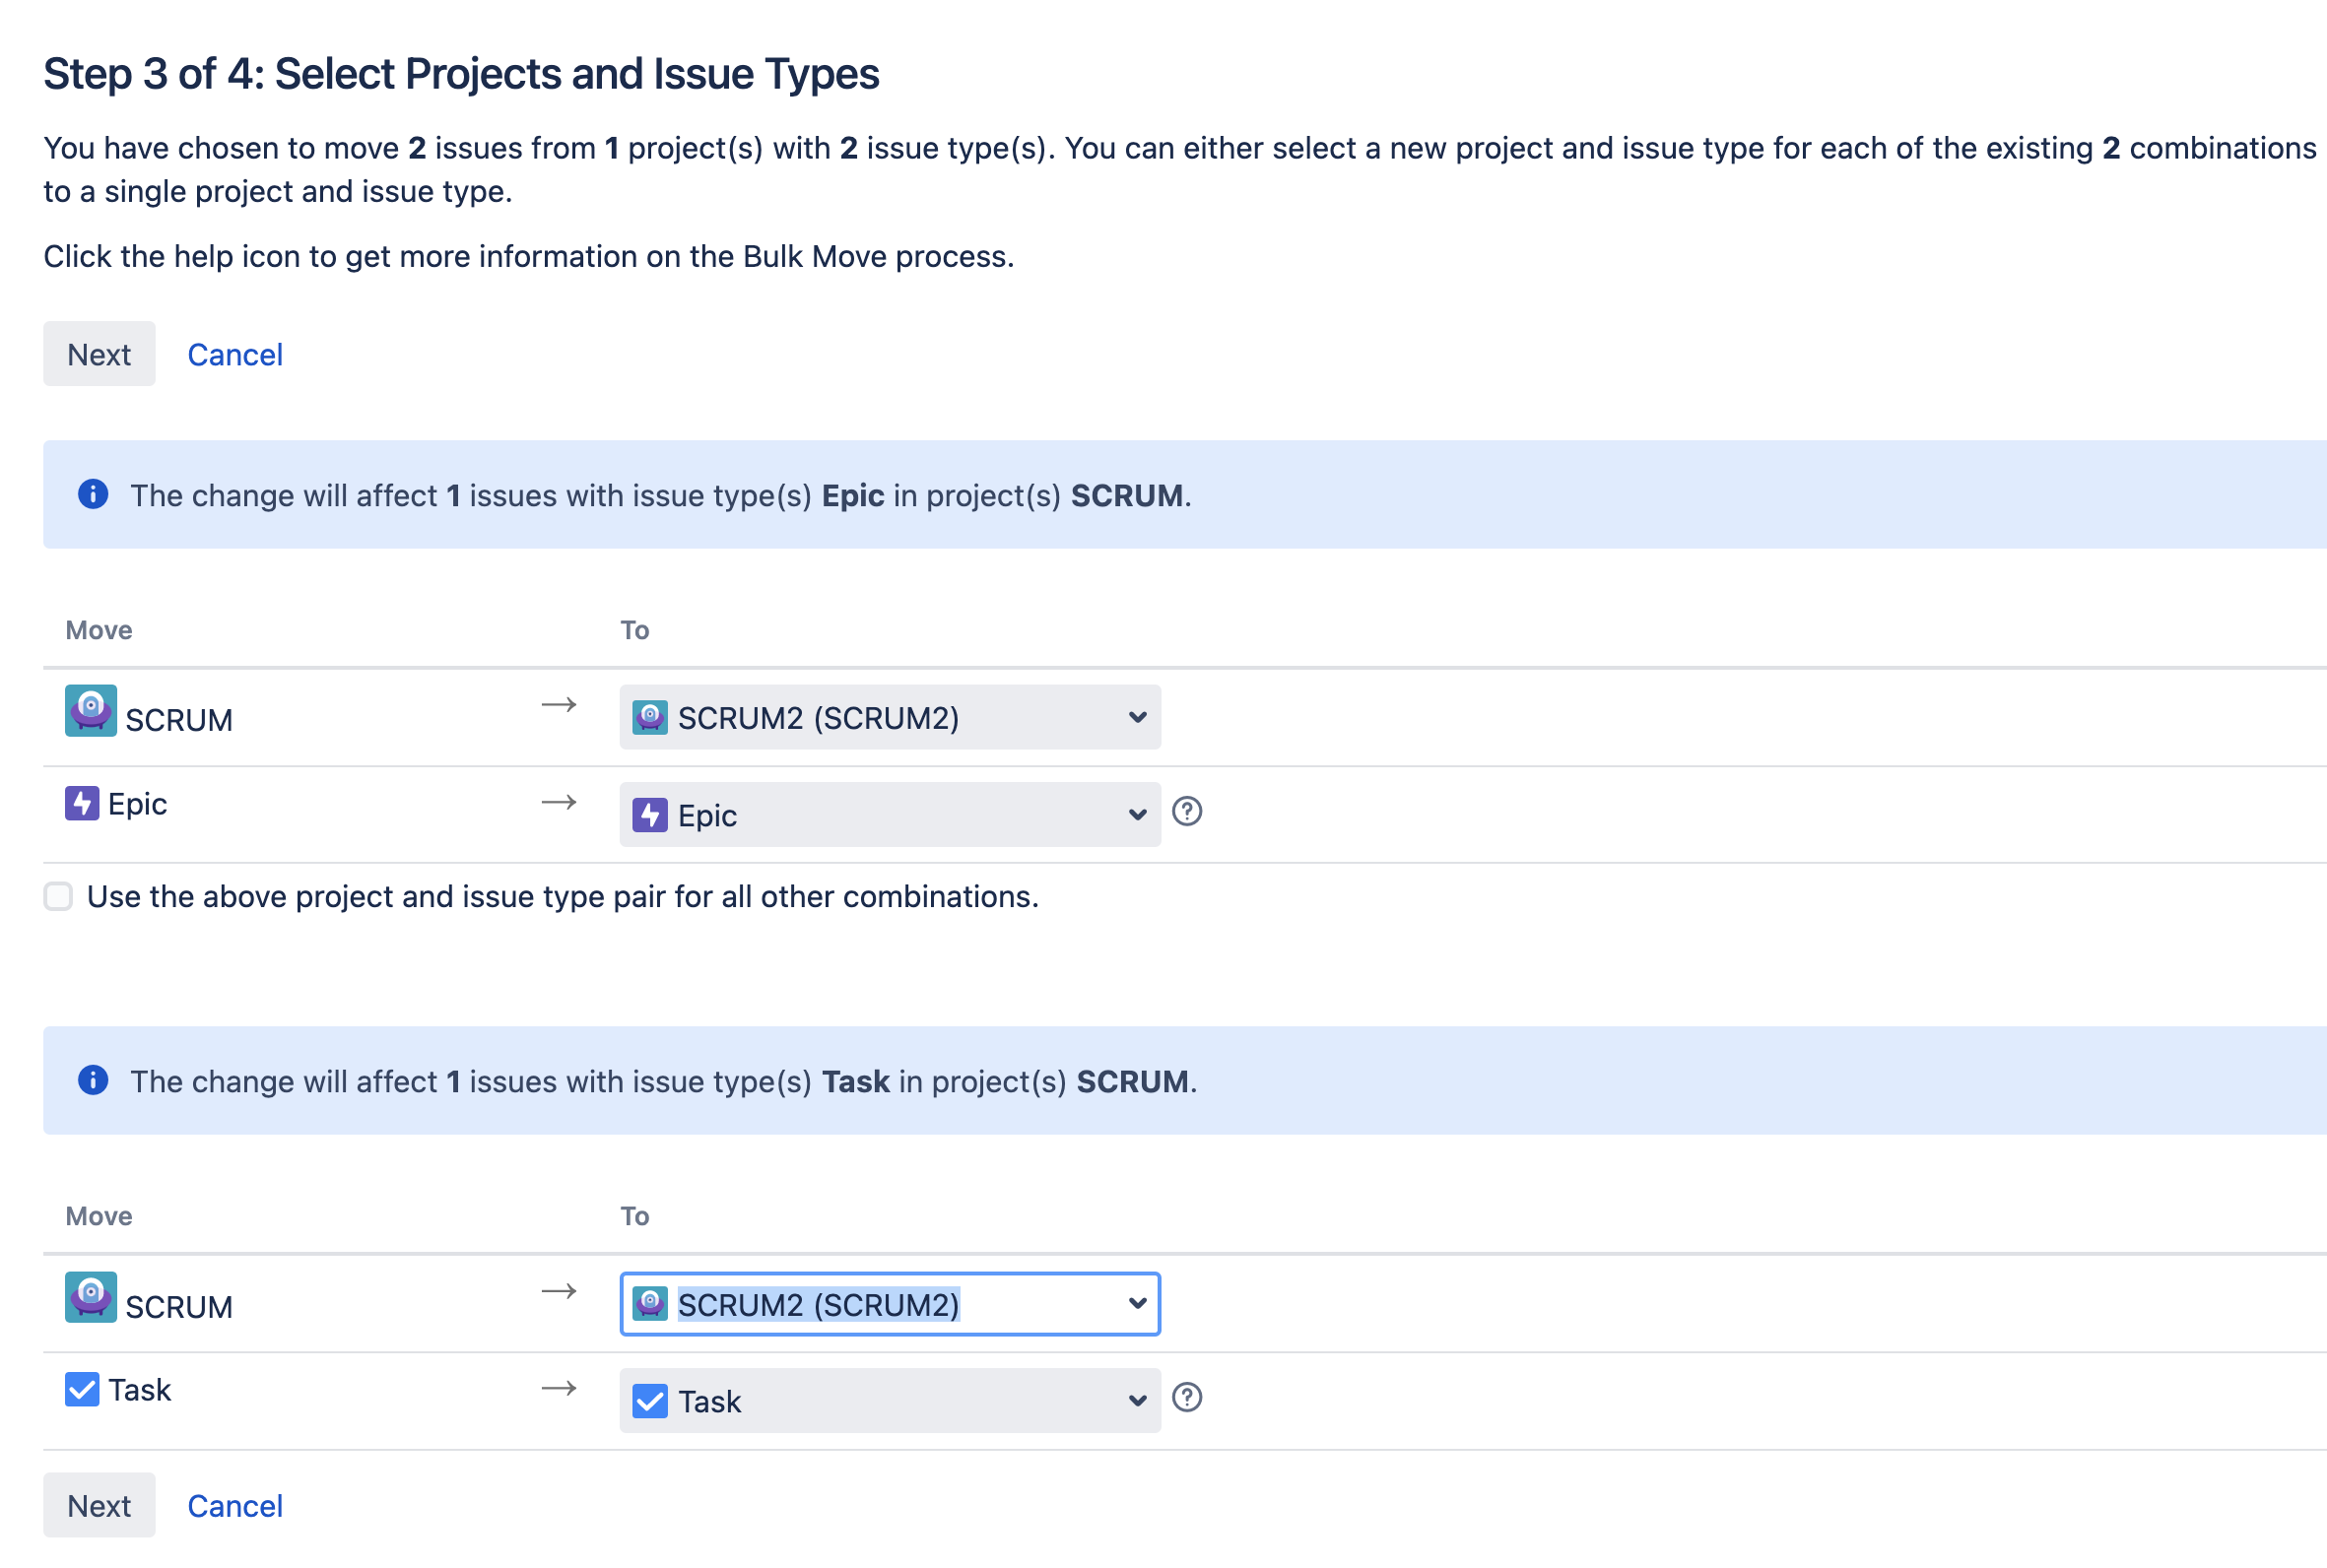Click the arrow next to Epic row
The image size is (2327, 1568).
pos(559,802)
